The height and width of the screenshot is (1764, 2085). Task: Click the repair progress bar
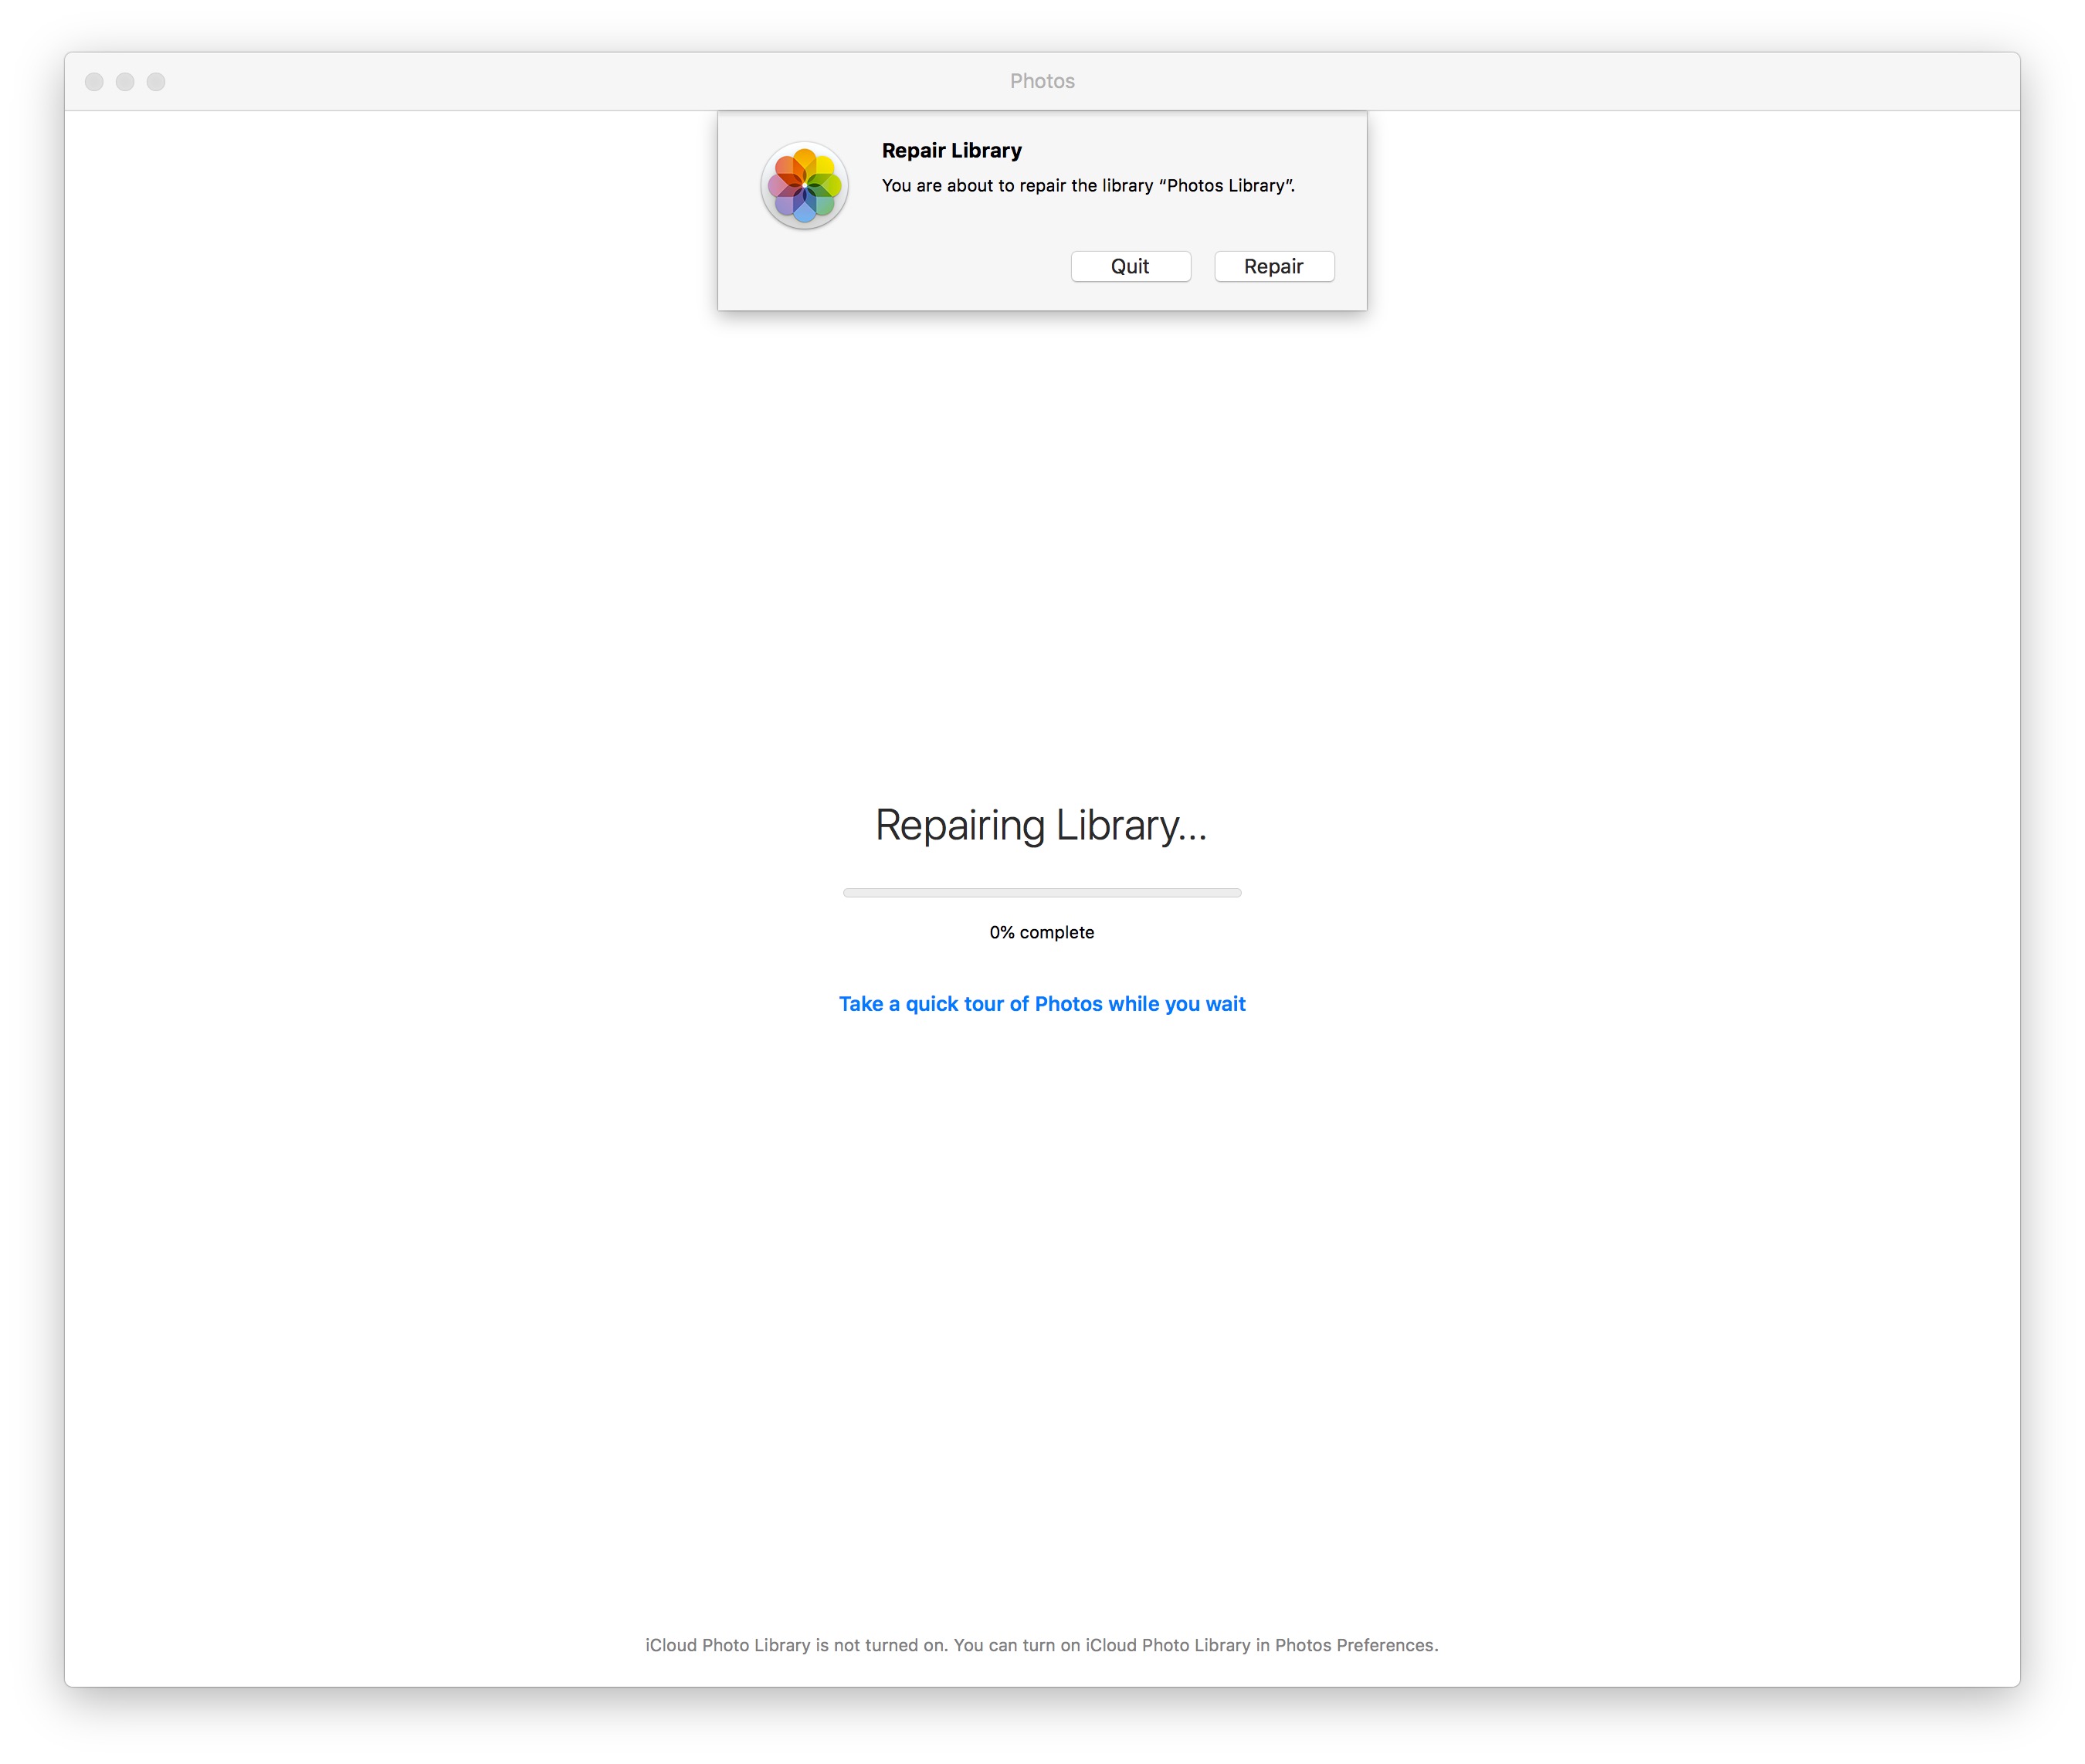tap(1041, 892)
